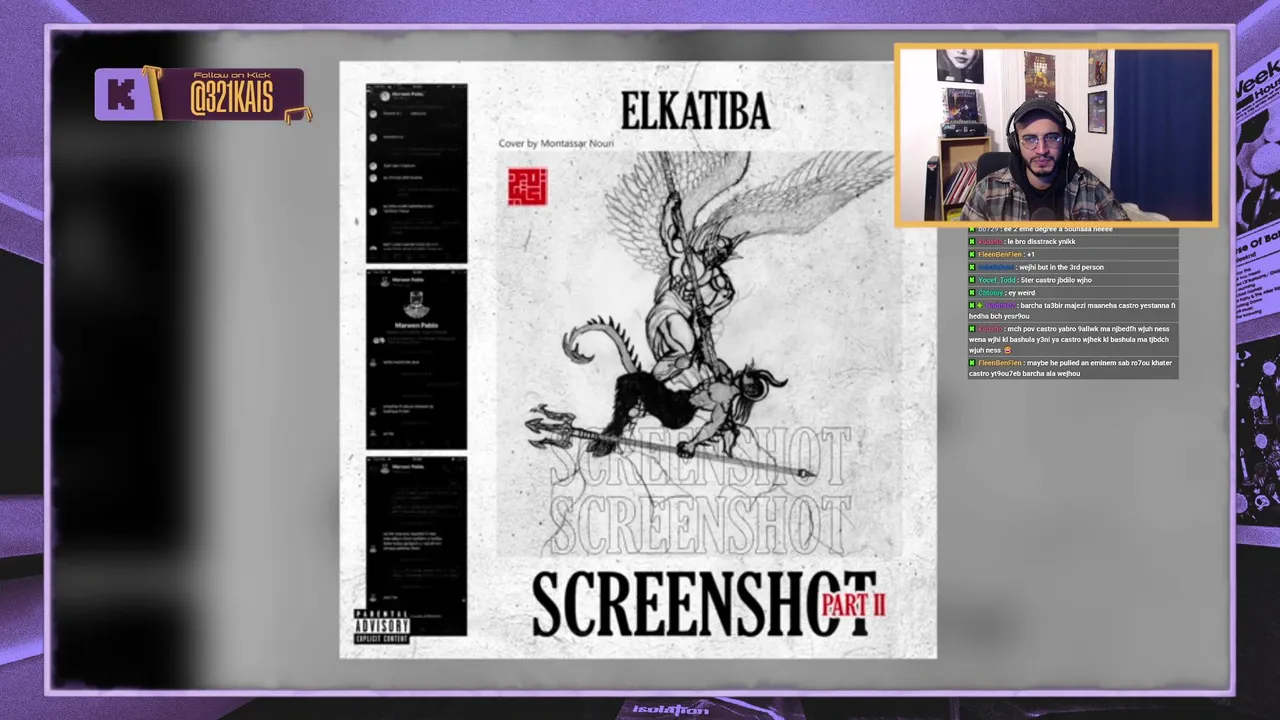Viewport: 1280px width, 720px height.
Task: Click the bottom chat screenshot thumbnail
Action: [416, 546]
